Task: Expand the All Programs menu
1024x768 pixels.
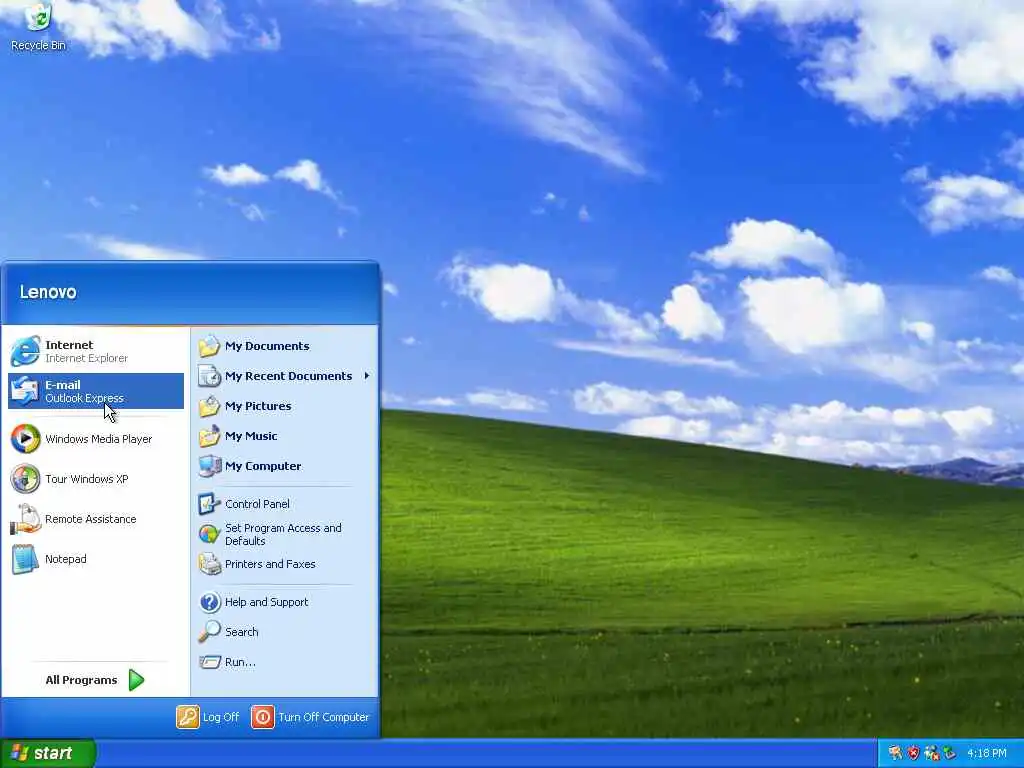Action: pos(95,680)
